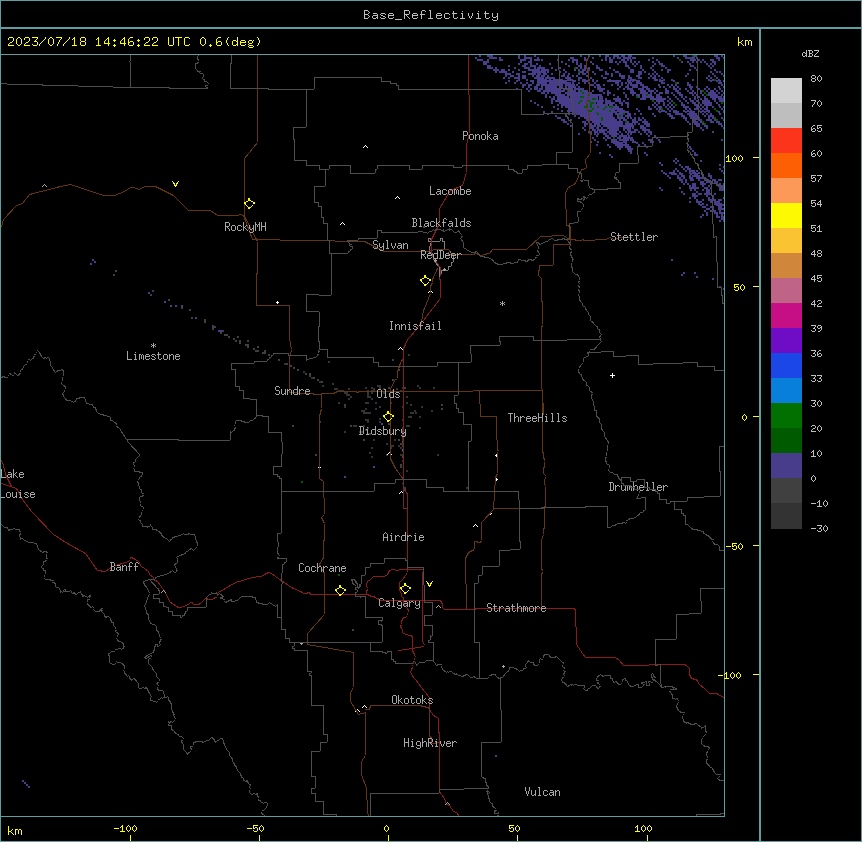Select the pink 45 dBZ legend swatch
This screenshot has width=862, height=842.
click(786, 291)
